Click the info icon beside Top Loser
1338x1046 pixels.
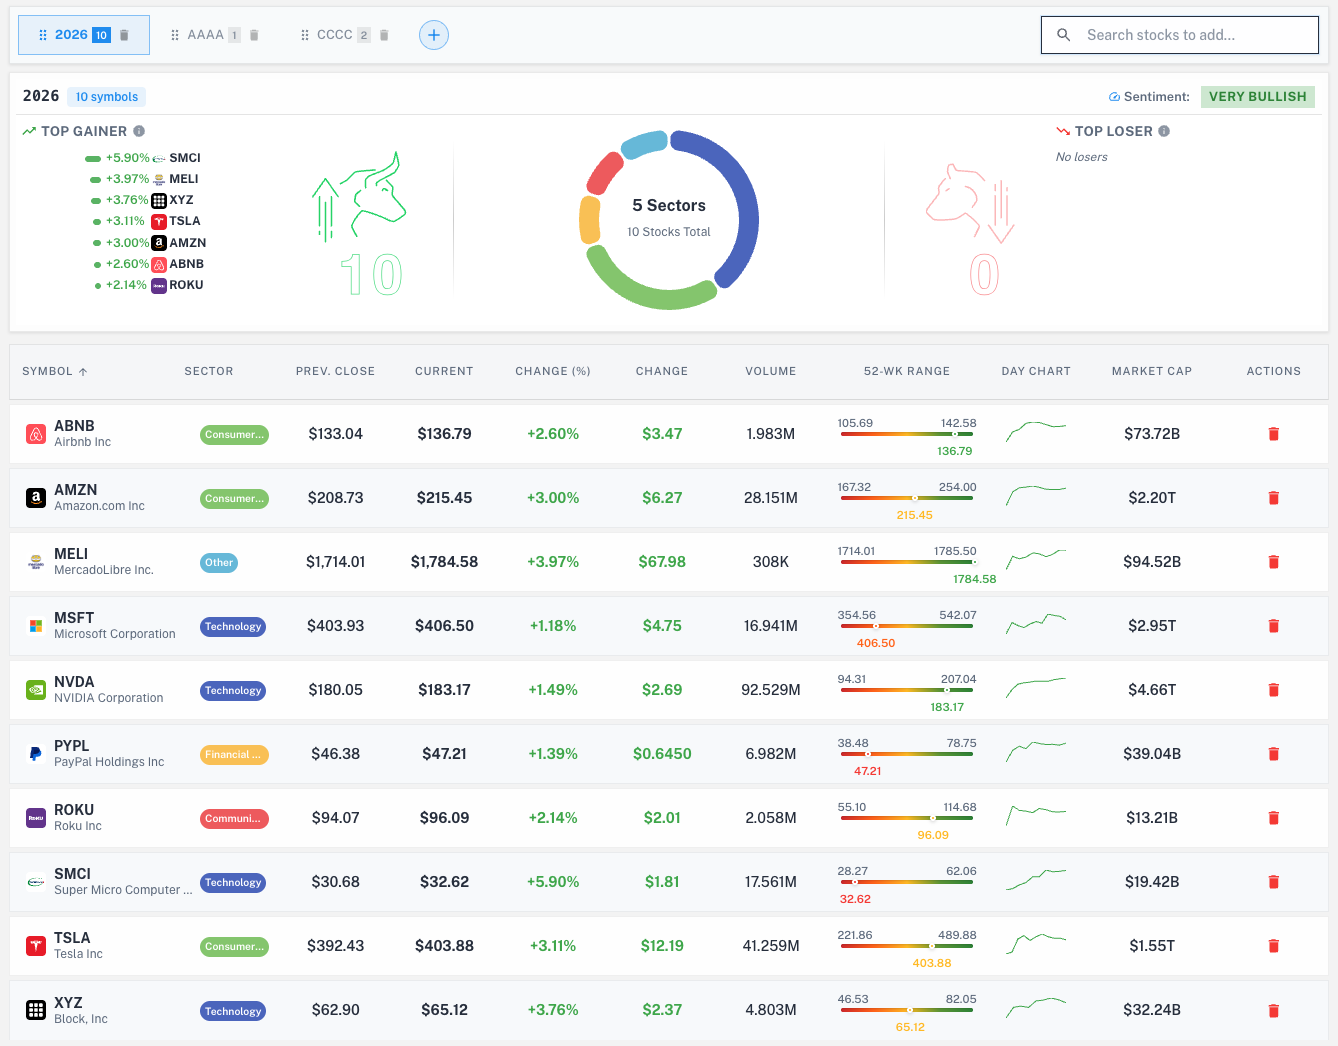[1164, 131]
